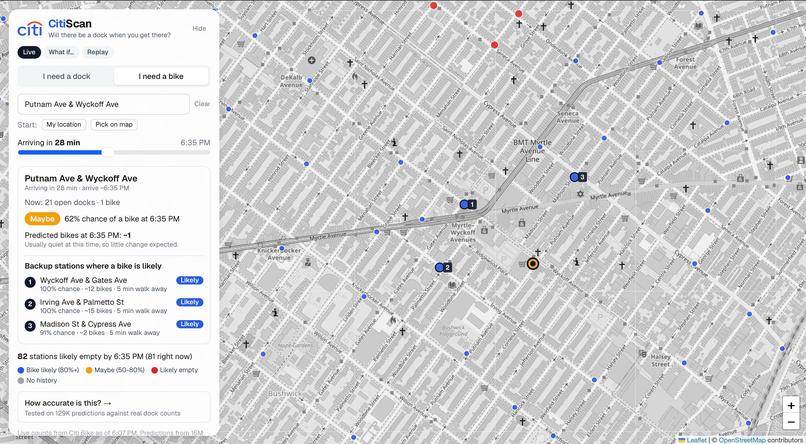The image size is (806, 444).
Task: Click Likely badge for Irving Ave & Palmetto St
Action: tap(190, 302)
